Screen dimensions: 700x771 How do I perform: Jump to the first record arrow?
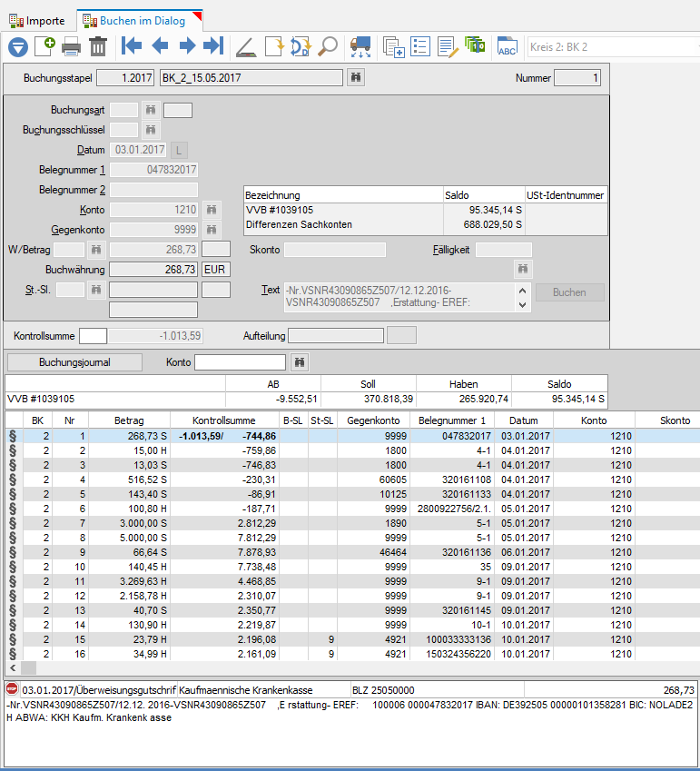131,46
